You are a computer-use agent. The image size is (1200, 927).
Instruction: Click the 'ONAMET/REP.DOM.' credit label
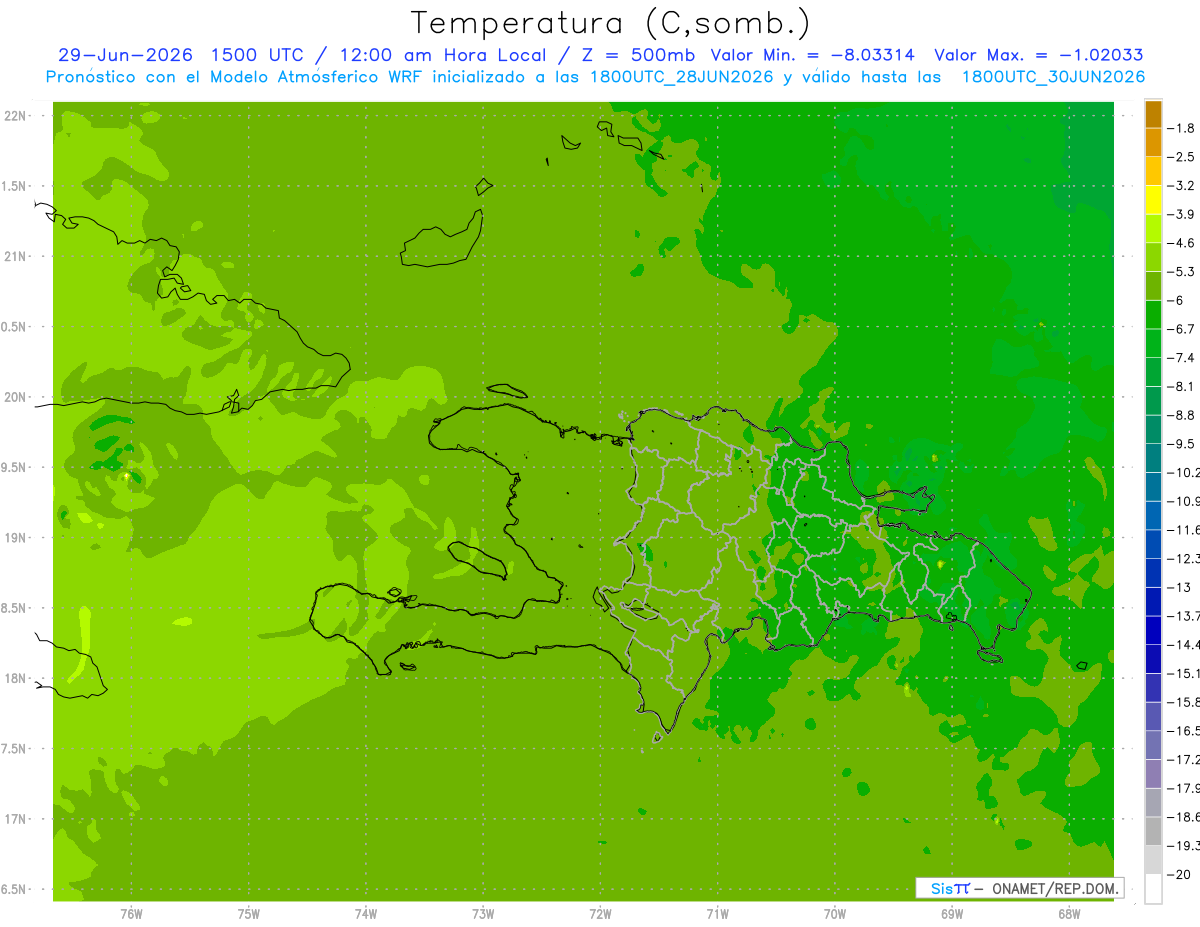pos(1055,888)
